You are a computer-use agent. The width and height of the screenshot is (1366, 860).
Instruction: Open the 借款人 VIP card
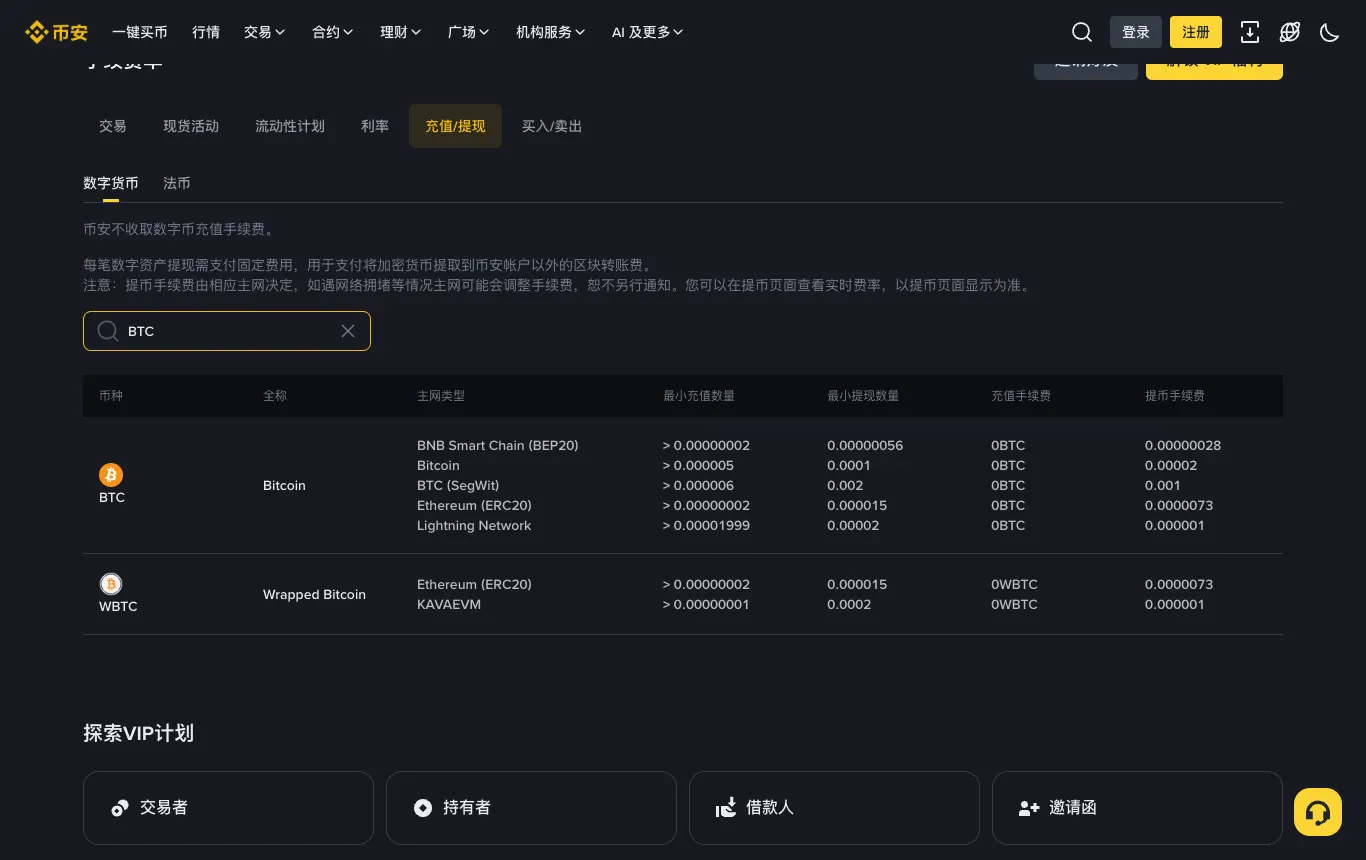coord(834,808)
